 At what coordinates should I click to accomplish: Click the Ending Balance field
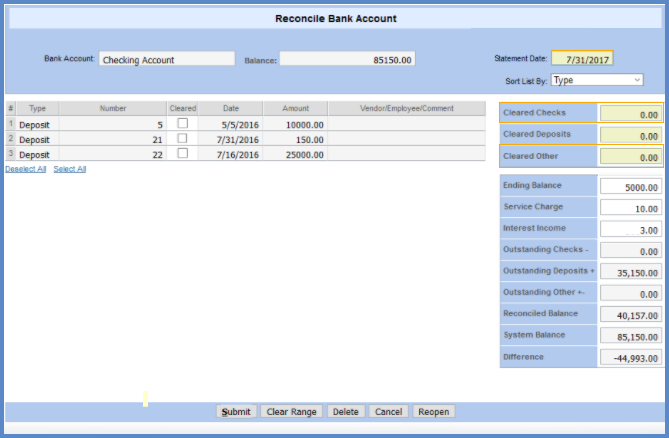tap(631, 186)
